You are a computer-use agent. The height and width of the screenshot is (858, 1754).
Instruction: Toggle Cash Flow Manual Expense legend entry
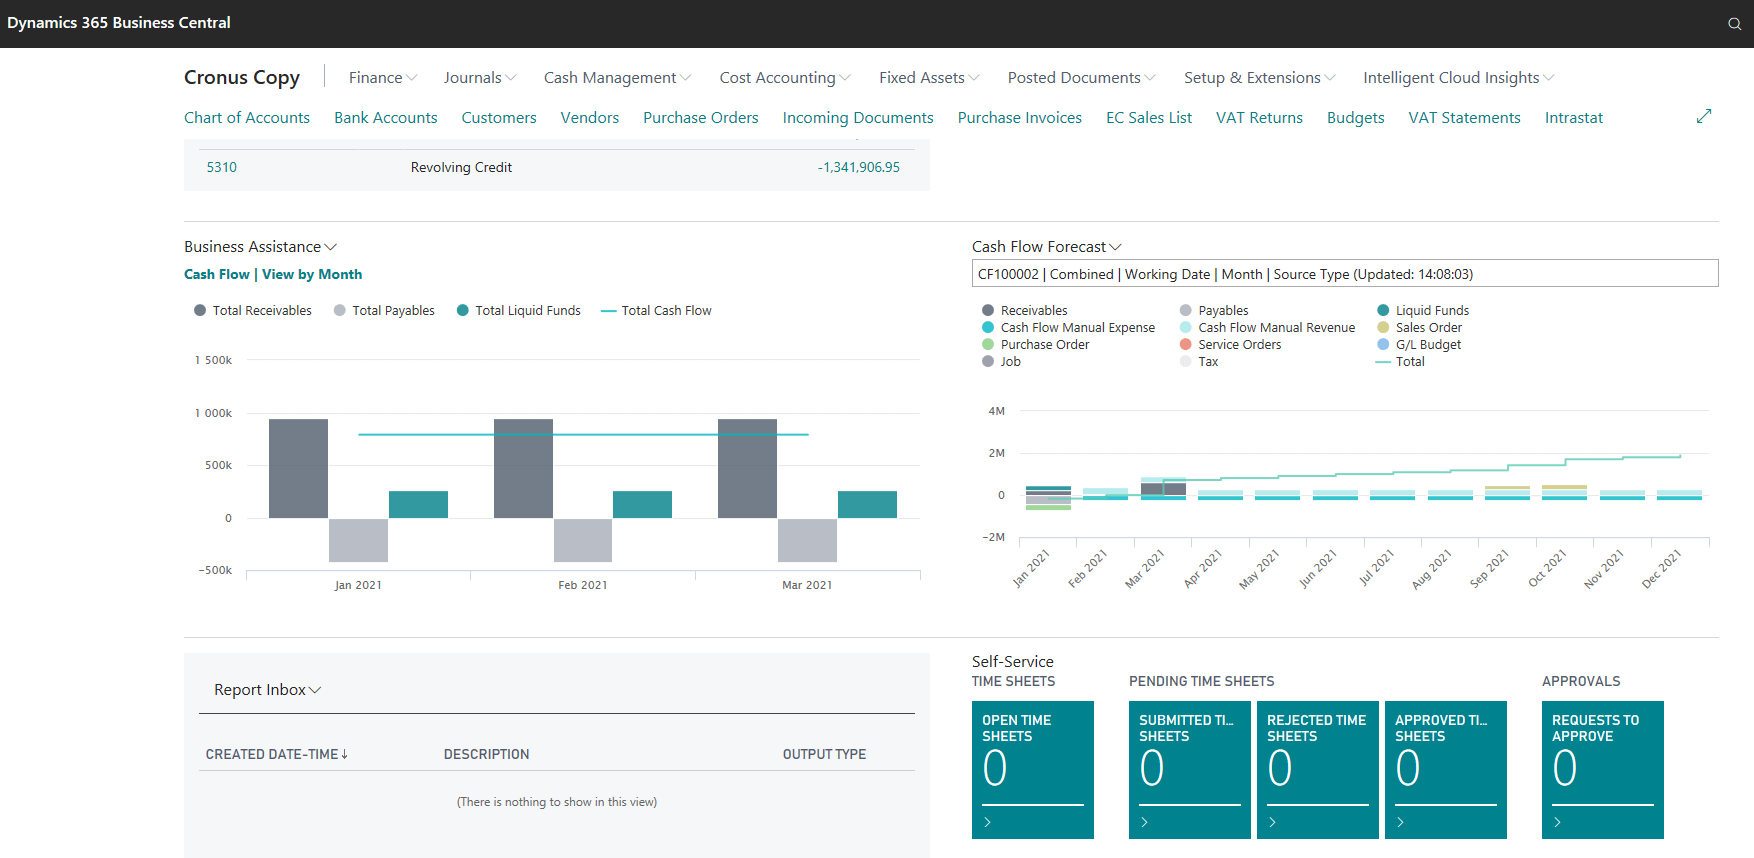point(1068,328)
